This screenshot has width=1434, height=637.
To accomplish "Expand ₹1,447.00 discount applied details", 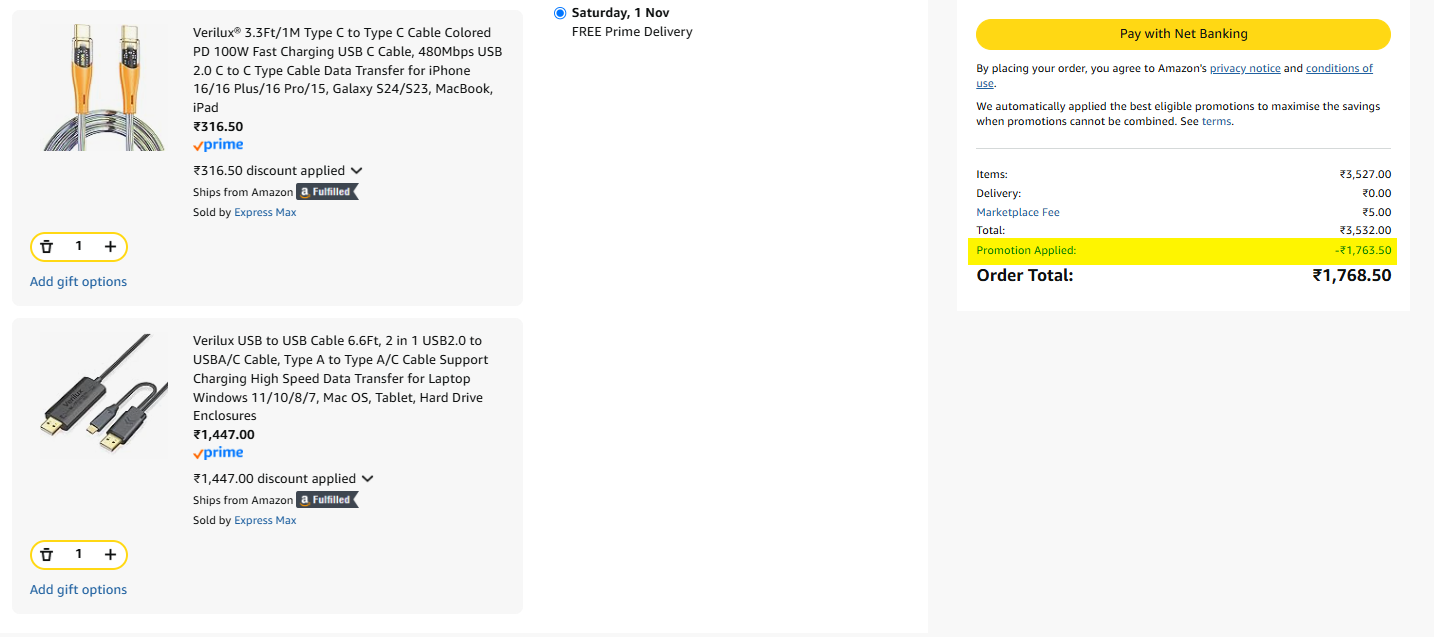I will (367, 479).
